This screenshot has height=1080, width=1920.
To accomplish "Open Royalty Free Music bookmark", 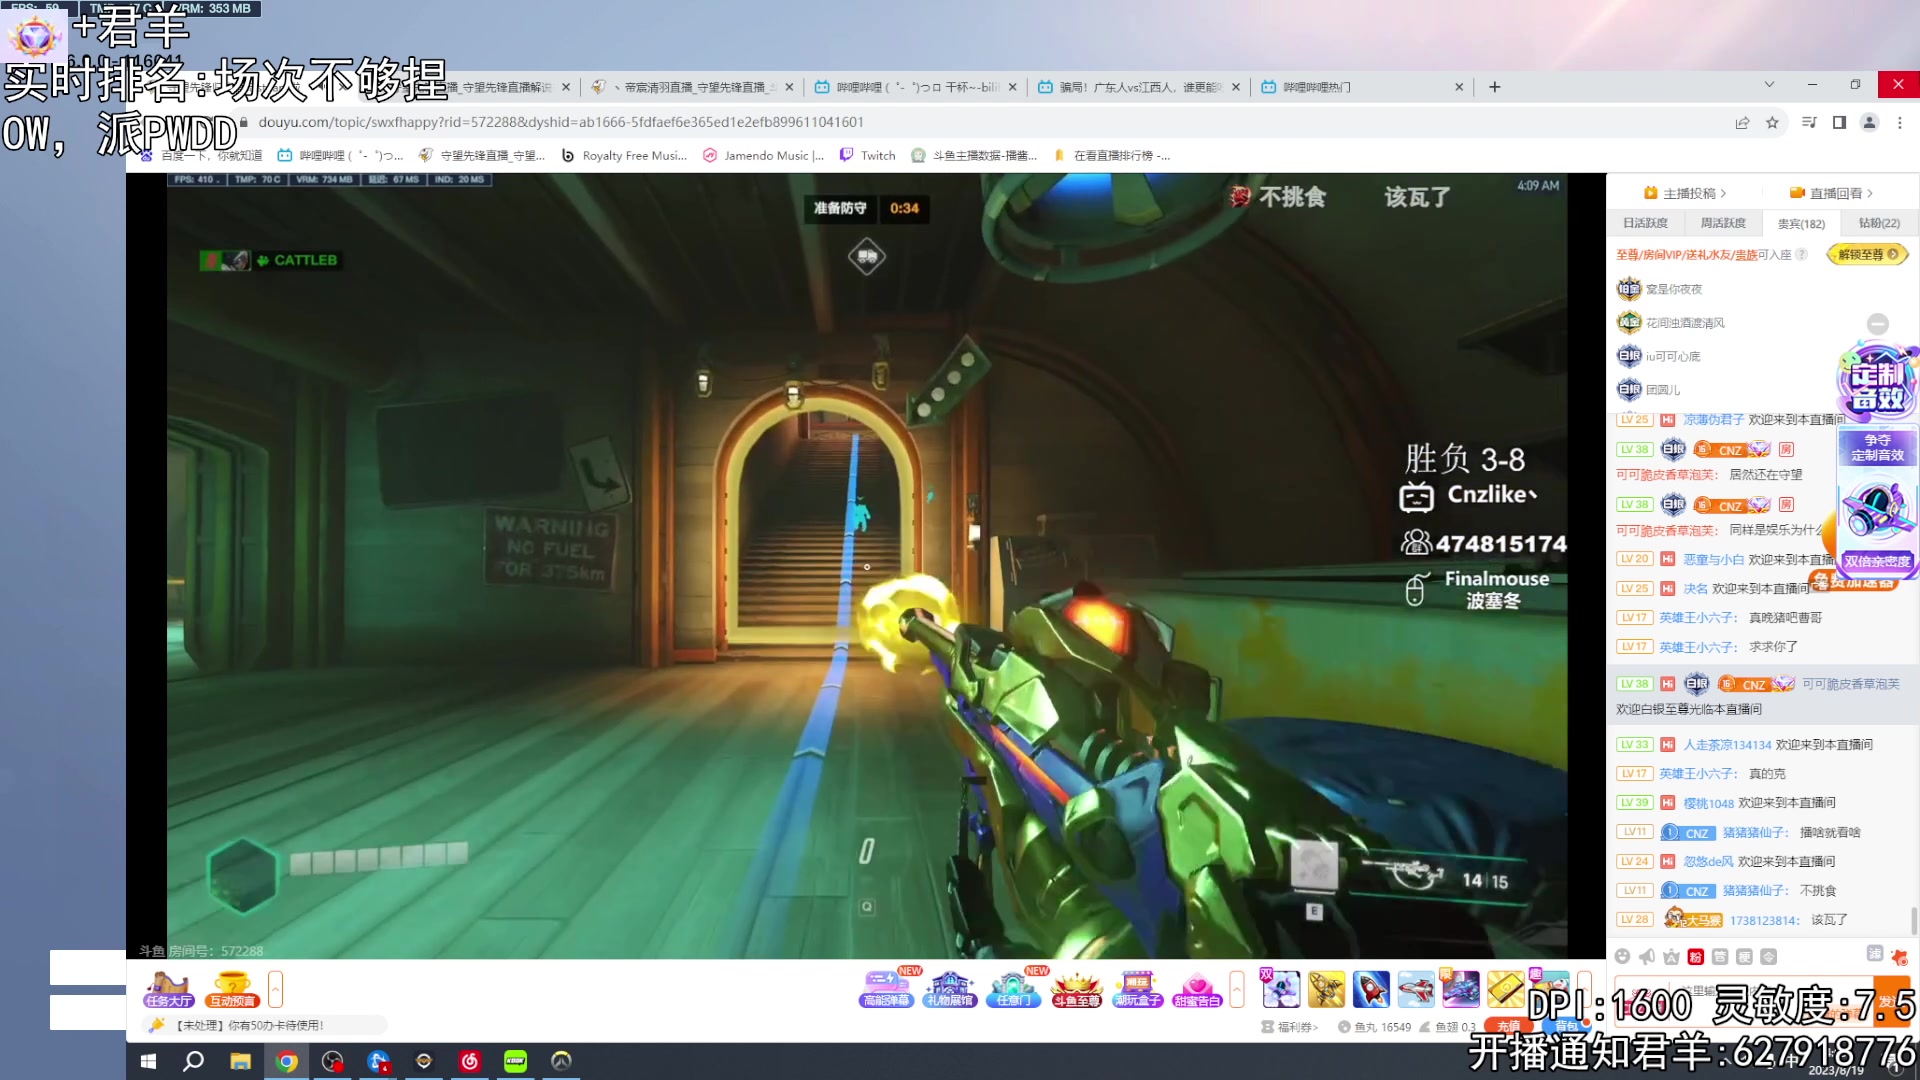I will point(624,155).
